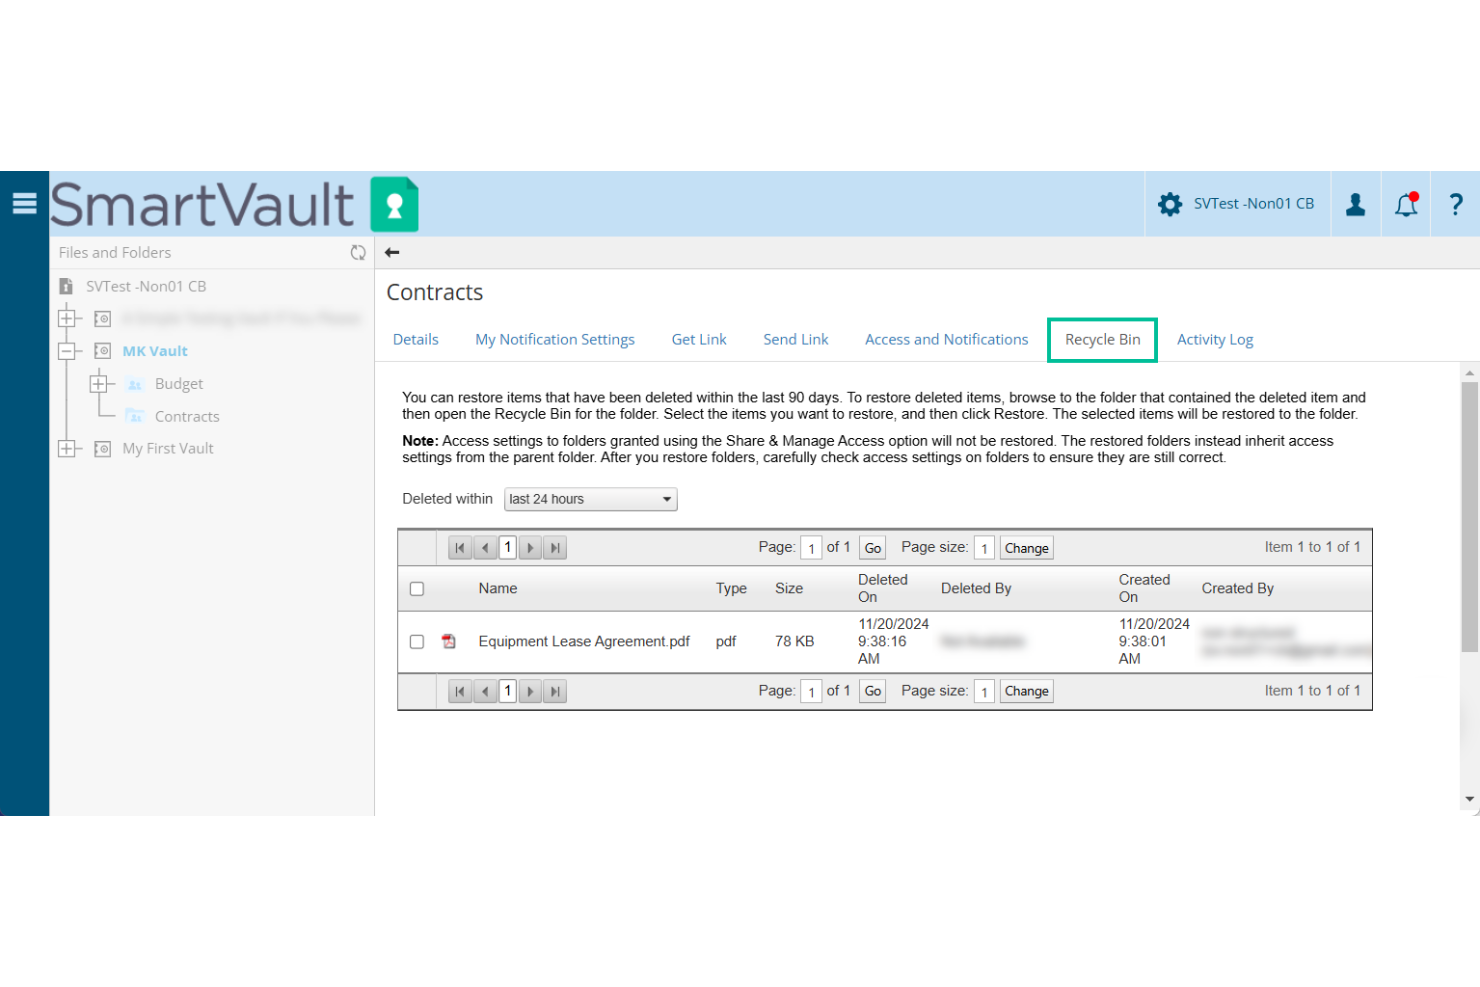Click the Go button for page navigation
The image size is (1480, 987).
tap(871, 547)
